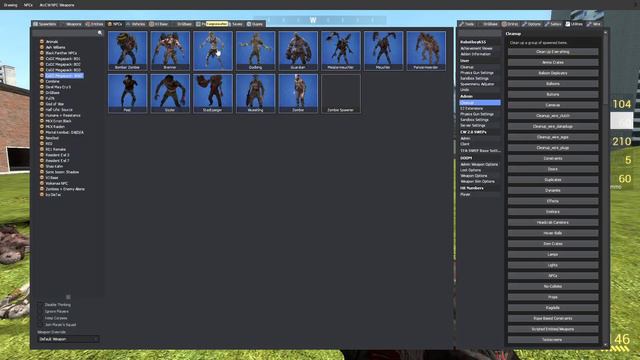The width and height of the screenshot is (640, 360).
Task: Click the God of War category icon
Action: (x=42, y=104)
